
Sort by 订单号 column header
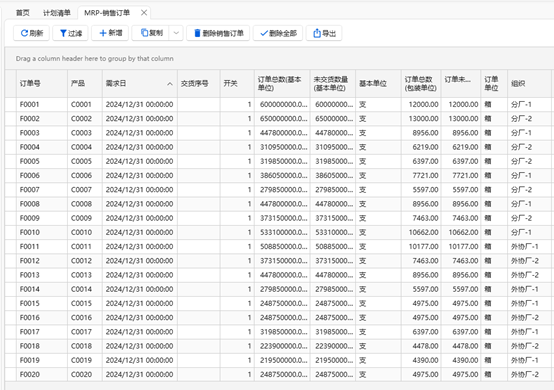[x=42, y=84]
